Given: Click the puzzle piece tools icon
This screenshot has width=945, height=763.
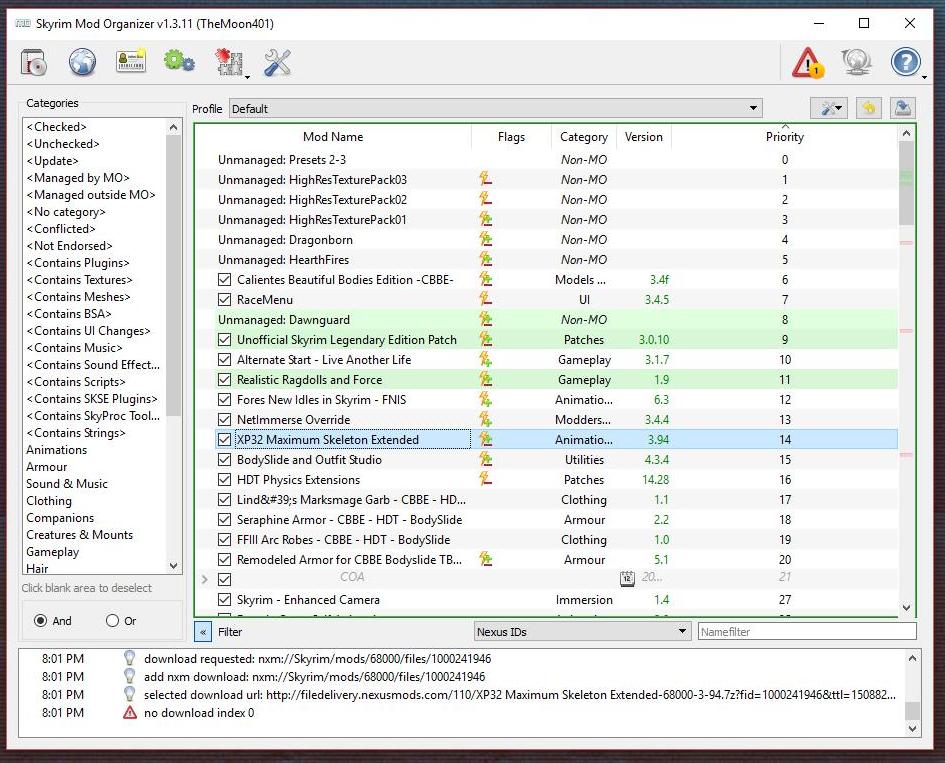Looking at the screenshot, I should [x=228, y=62].
